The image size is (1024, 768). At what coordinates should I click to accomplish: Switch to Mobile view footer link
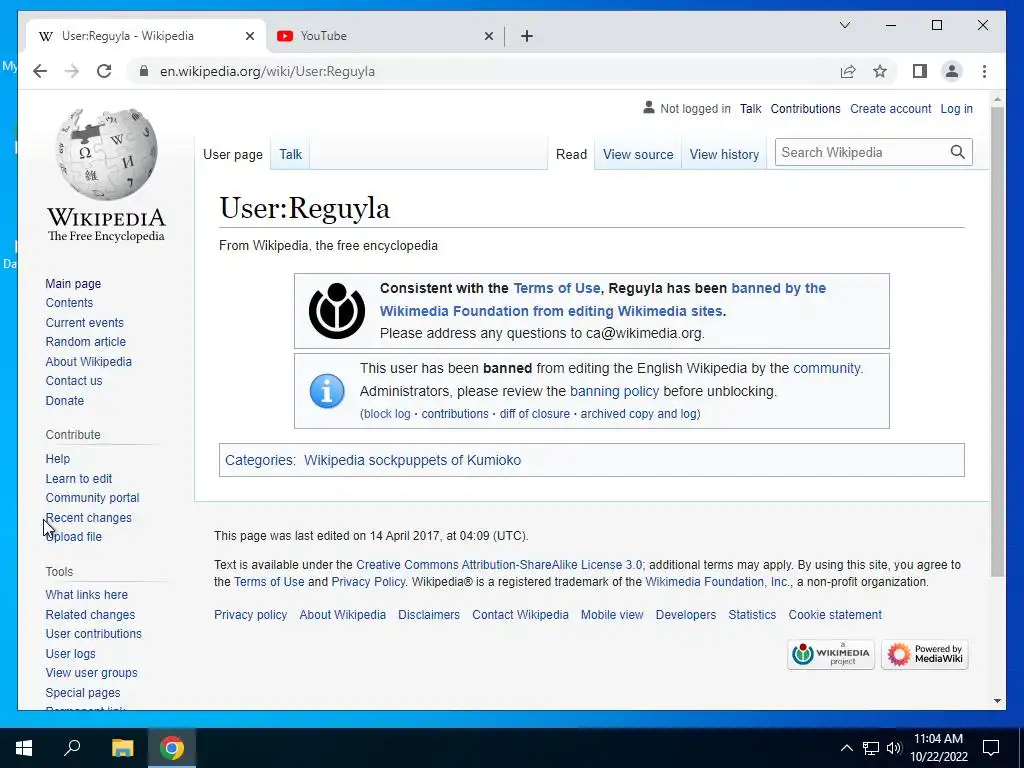point(612,615)
